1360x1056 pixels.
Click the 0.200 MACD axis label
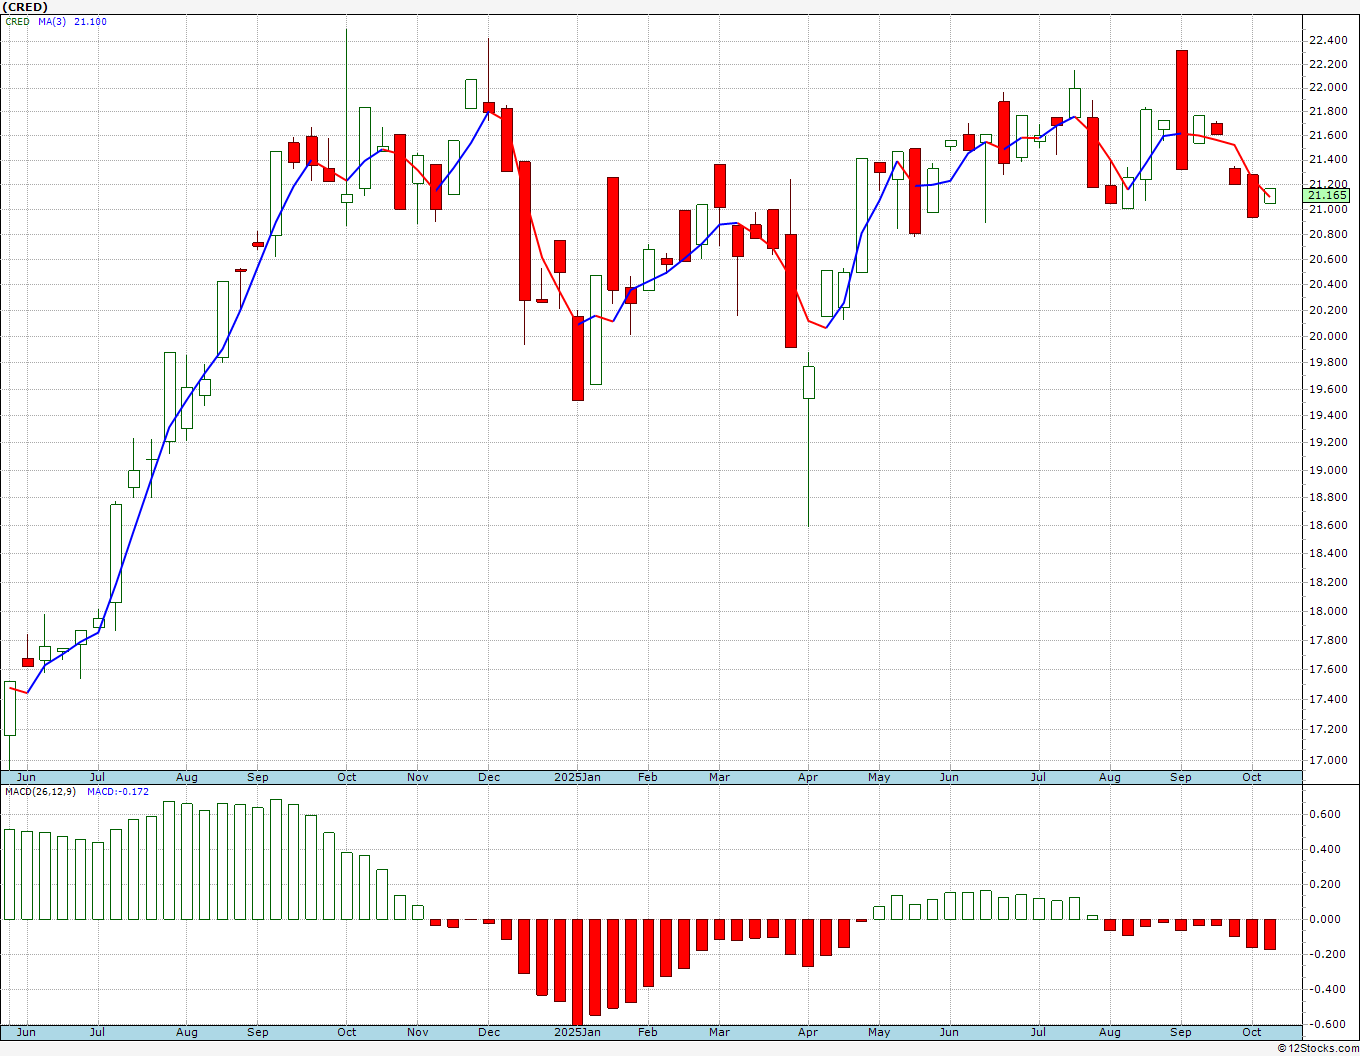tap(1325, 884)
